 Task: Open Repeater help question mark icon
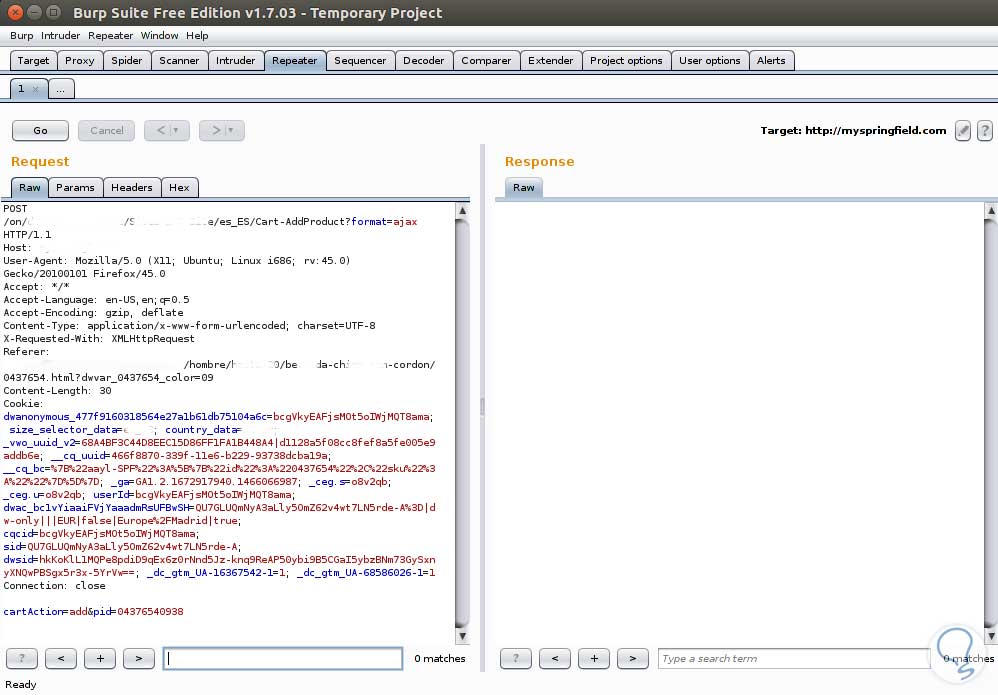pos(984,130)
